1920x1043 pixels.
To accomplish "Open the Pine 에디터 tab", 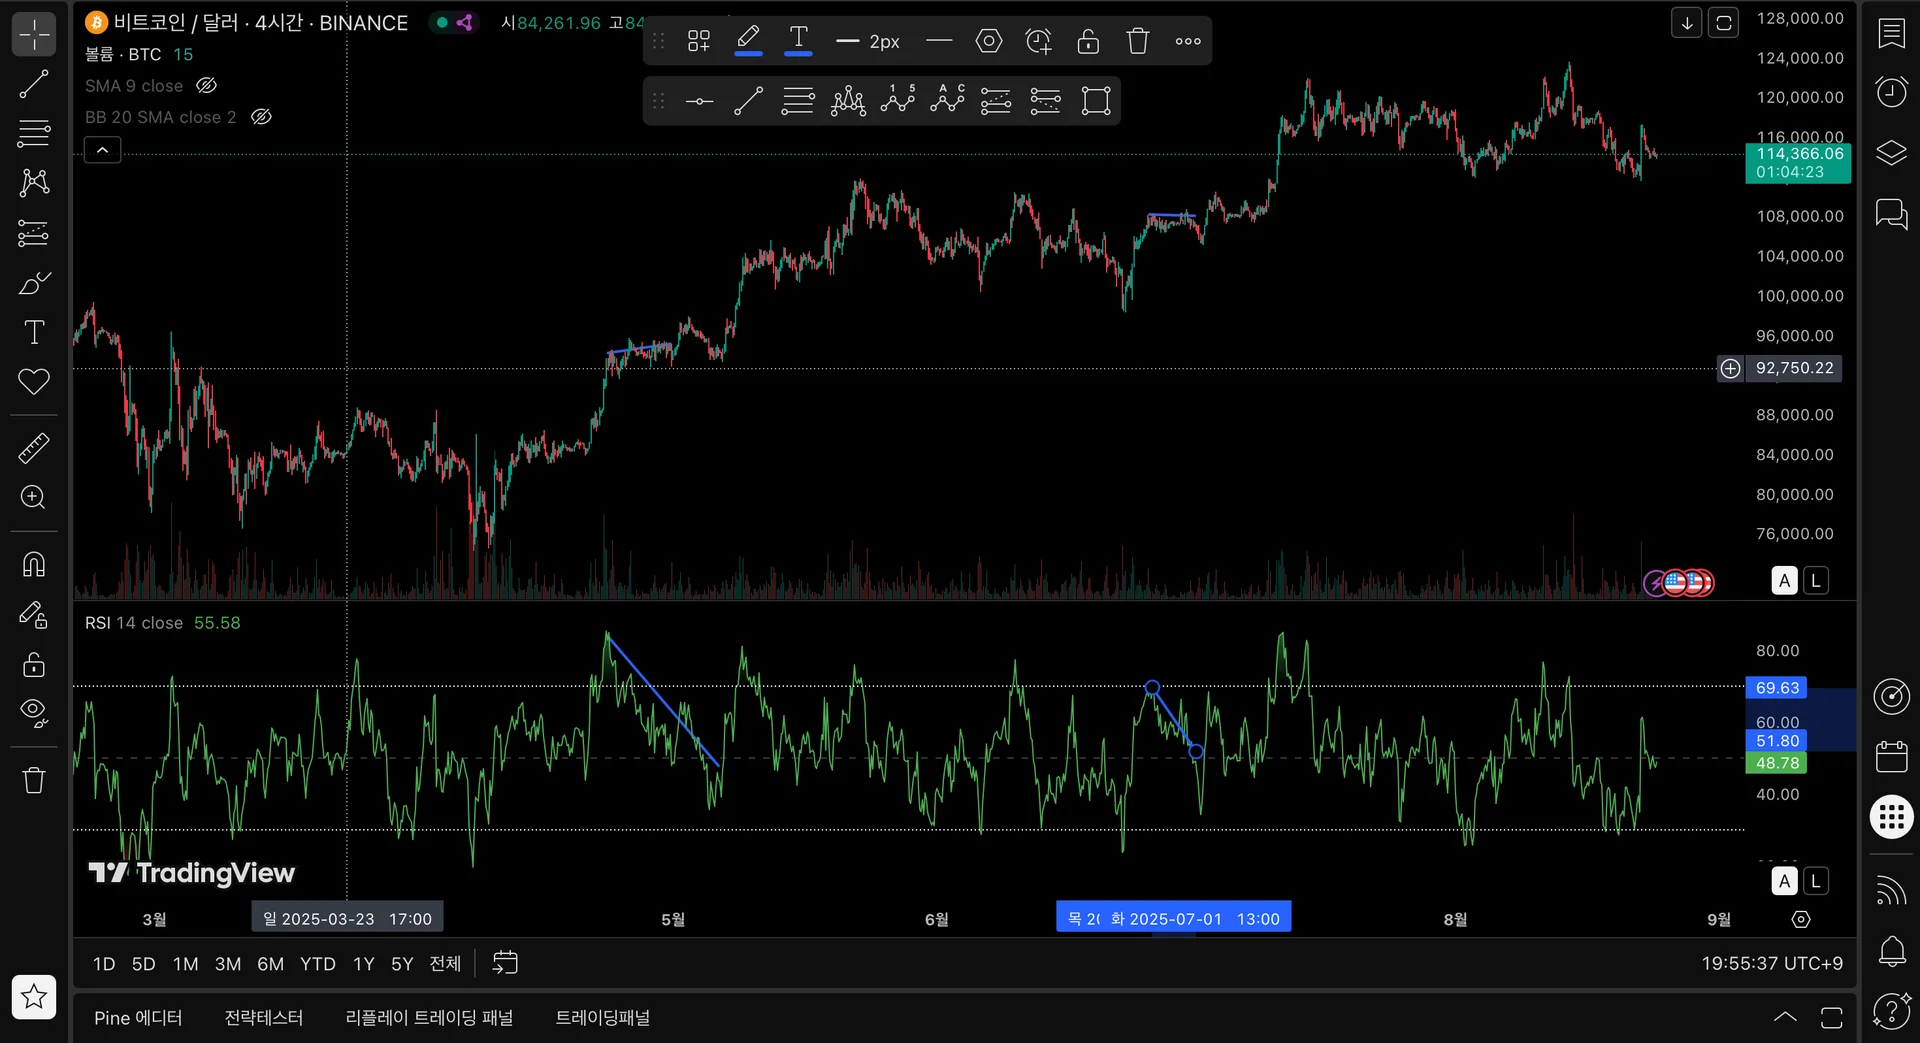I will [138, 1017].
